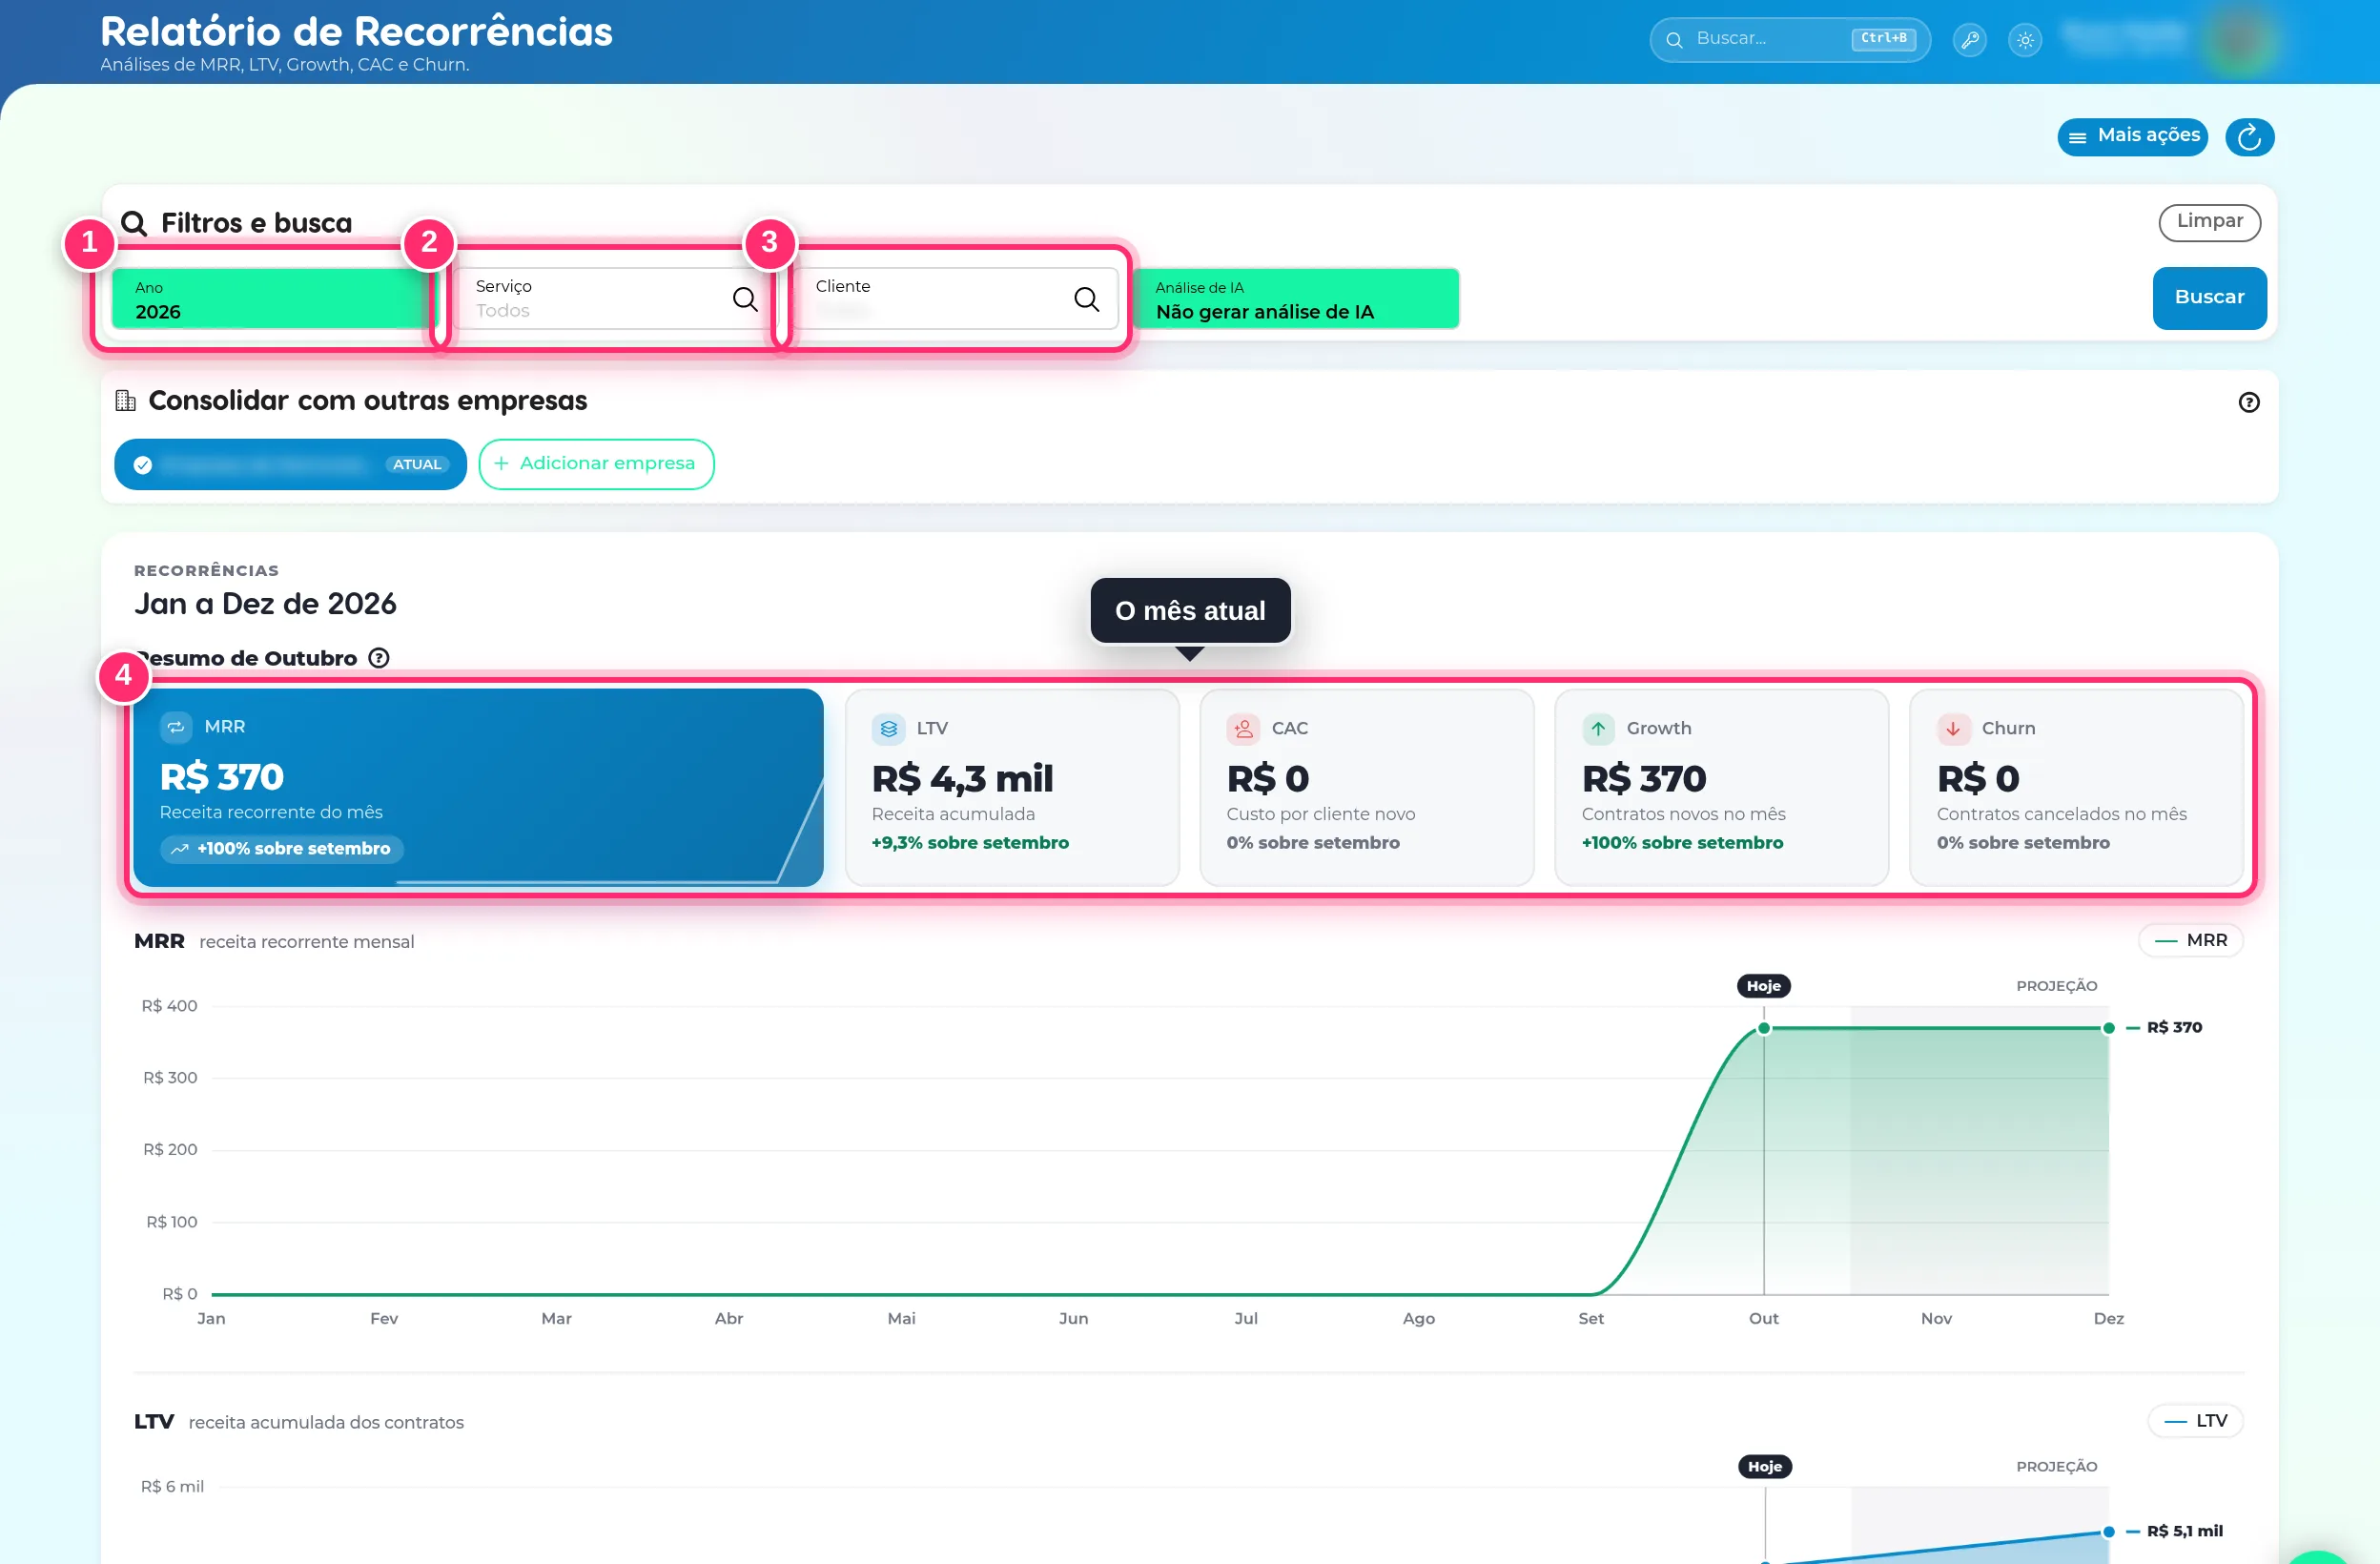Select the LTV summary card
The height and width of the screenshot is (1564, 2380).
point(1012,788)
